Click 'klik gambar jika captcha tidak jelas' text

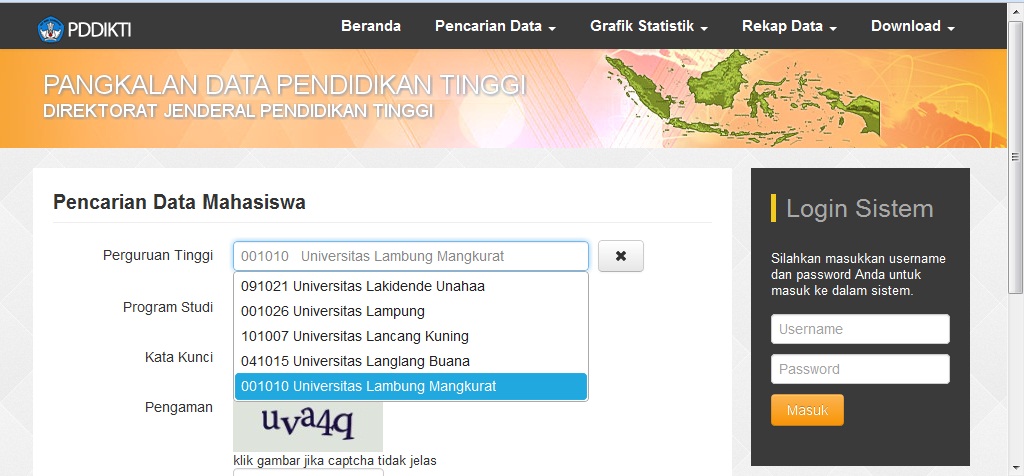335,460
